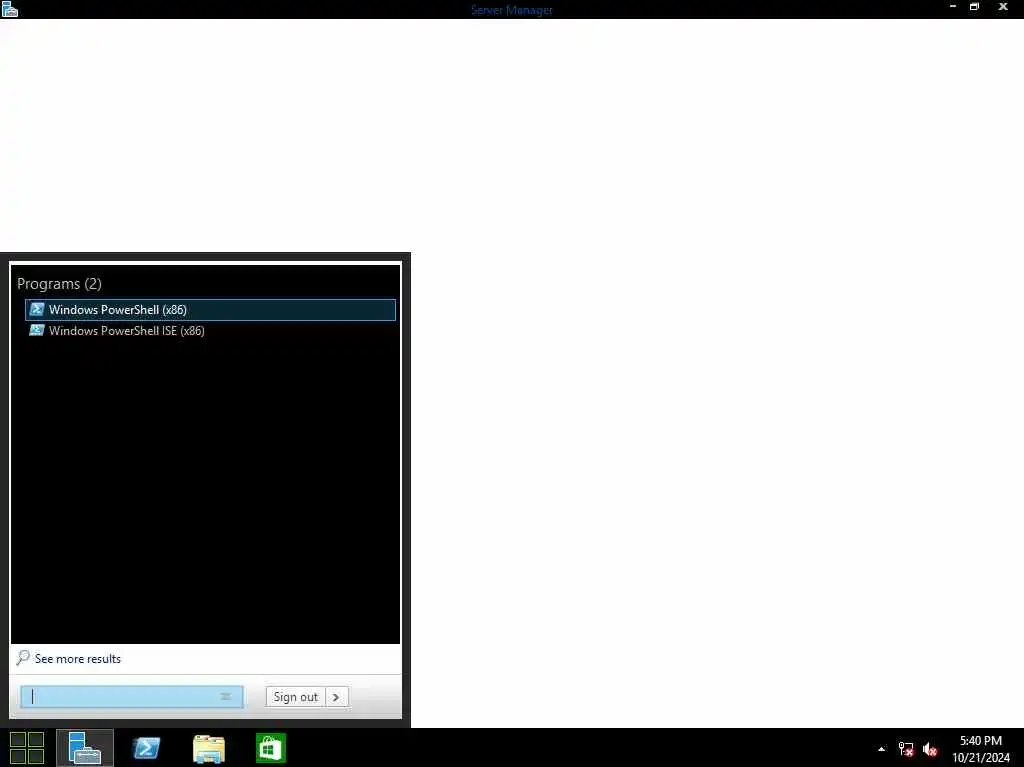The image size is (1024, 767).
Task: Click the network status tray icon
Action: point(906,749)
